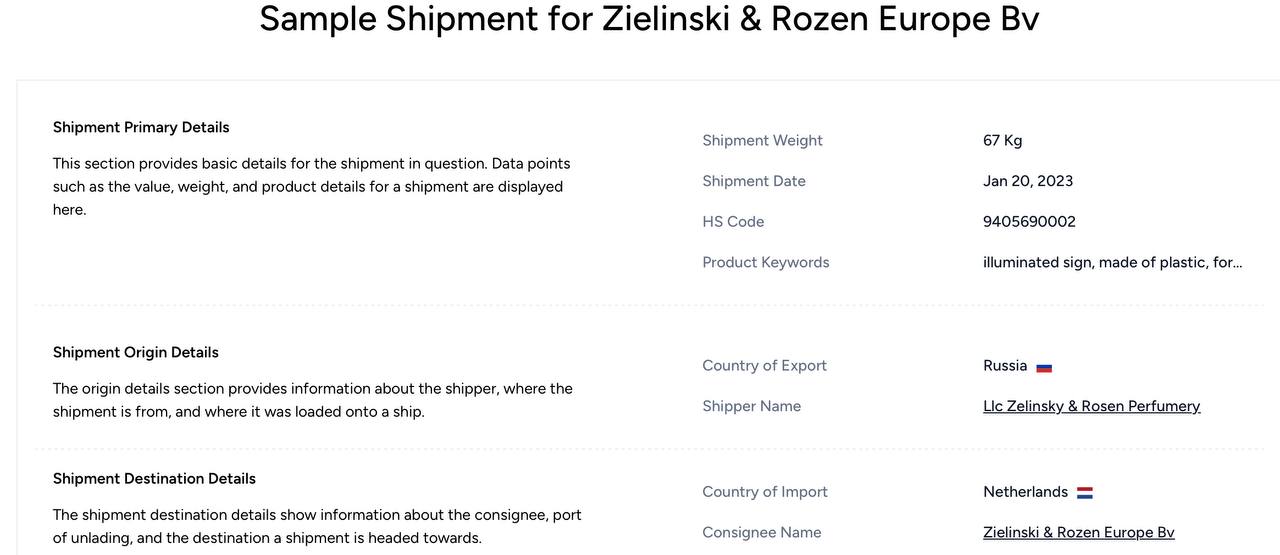Click the Country of Export label
1280x555 pixels.
[765, 365]
